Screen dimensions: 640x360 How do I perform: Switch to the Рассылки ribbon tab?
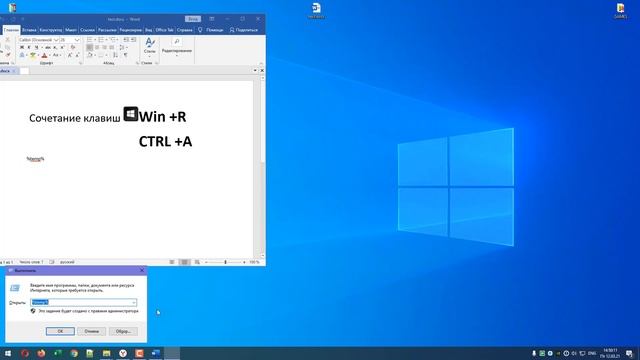coord(107,30)
